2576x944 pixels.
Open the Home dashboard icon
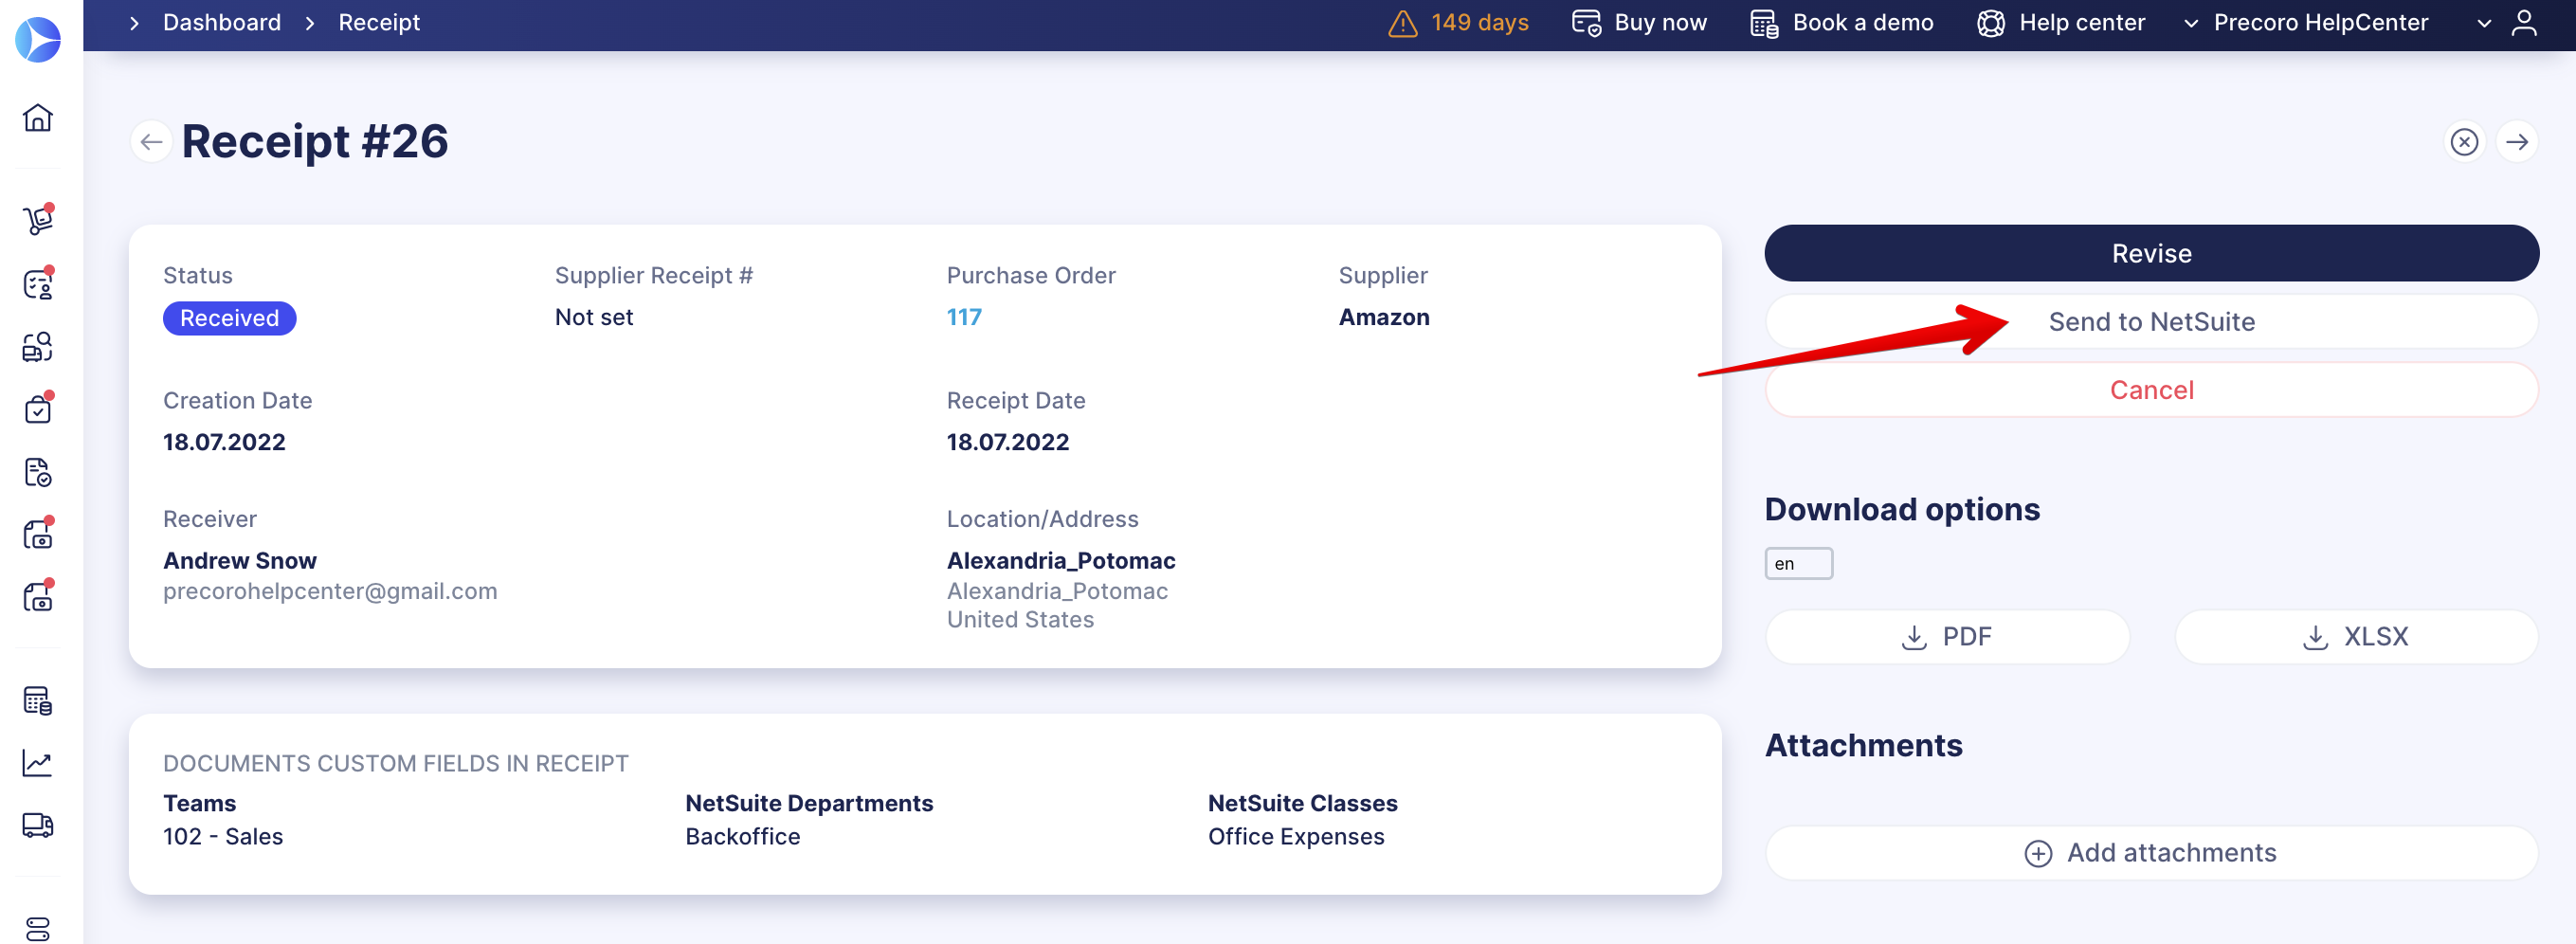pos(37,118)
